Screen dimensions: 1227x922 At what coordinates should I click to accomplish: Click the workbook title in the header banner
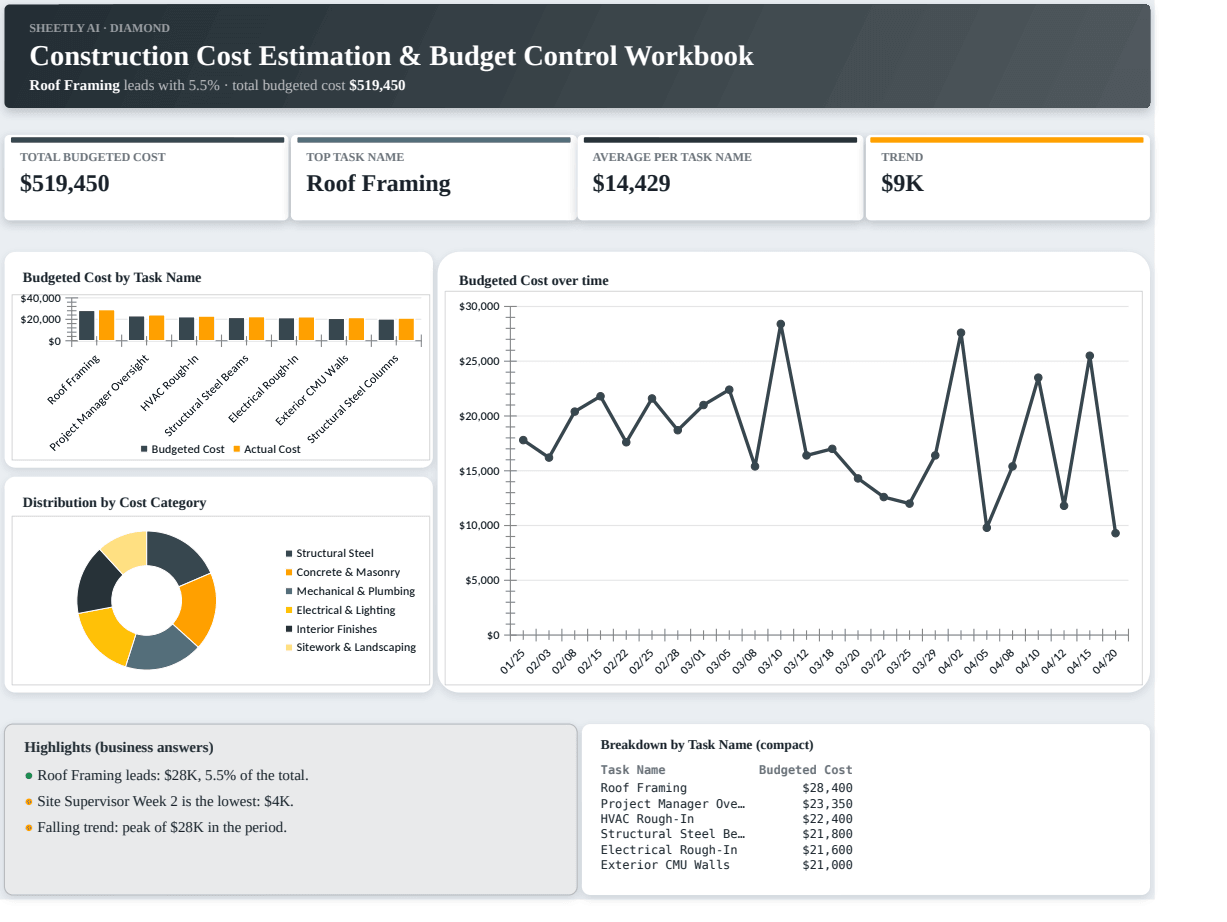391,56
